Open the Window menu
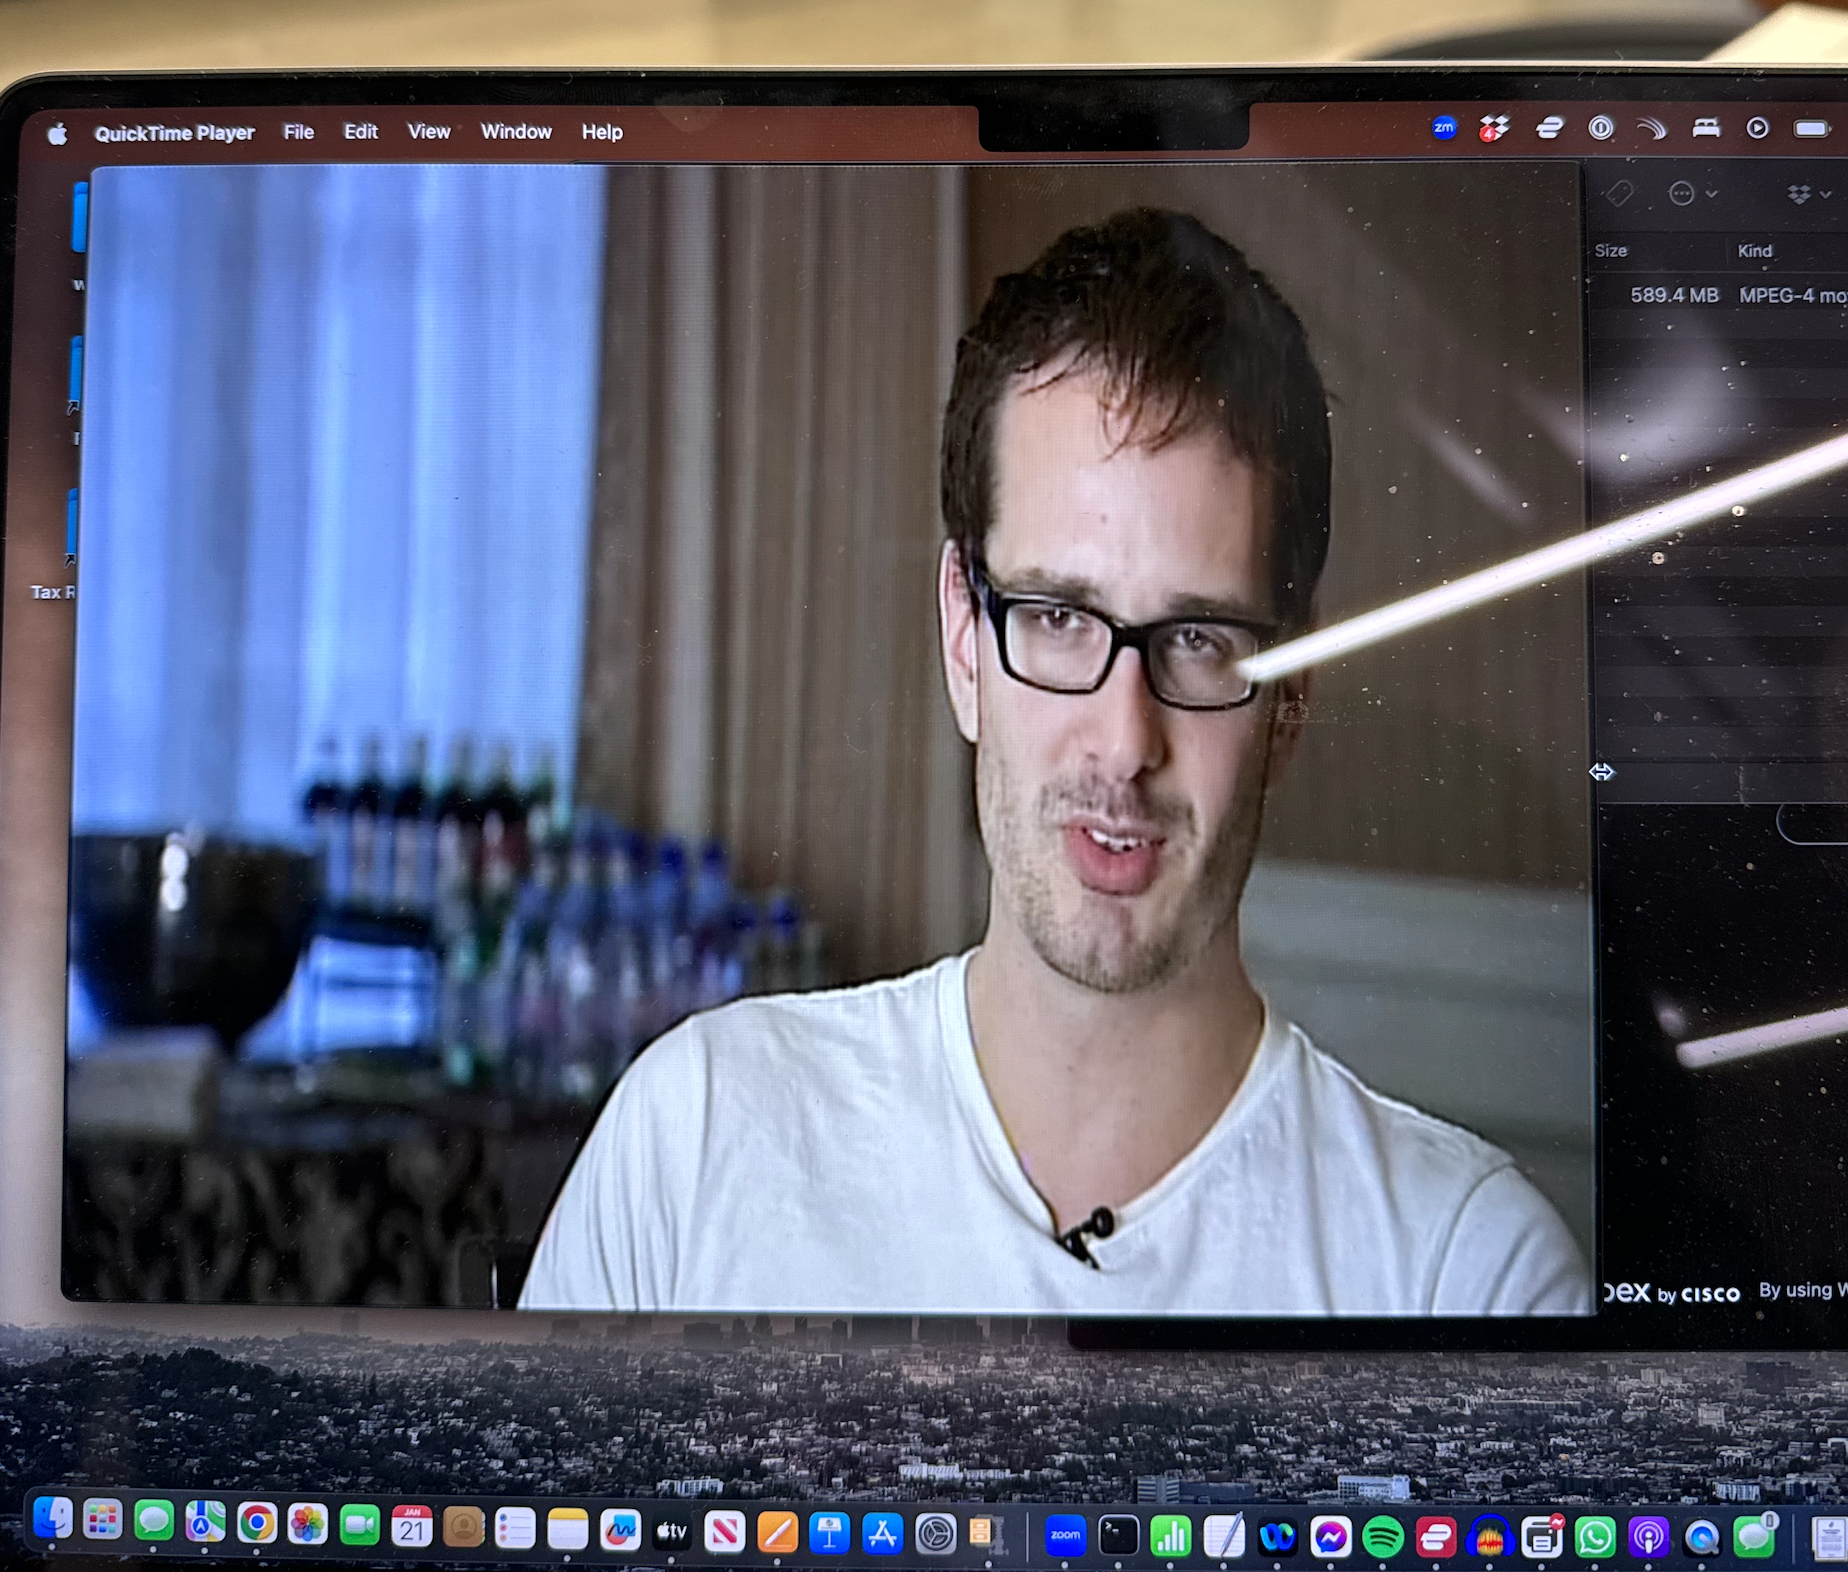The height and width of the screenshot is (1572, 1848). pyautogui.click(x=516, y=132)
